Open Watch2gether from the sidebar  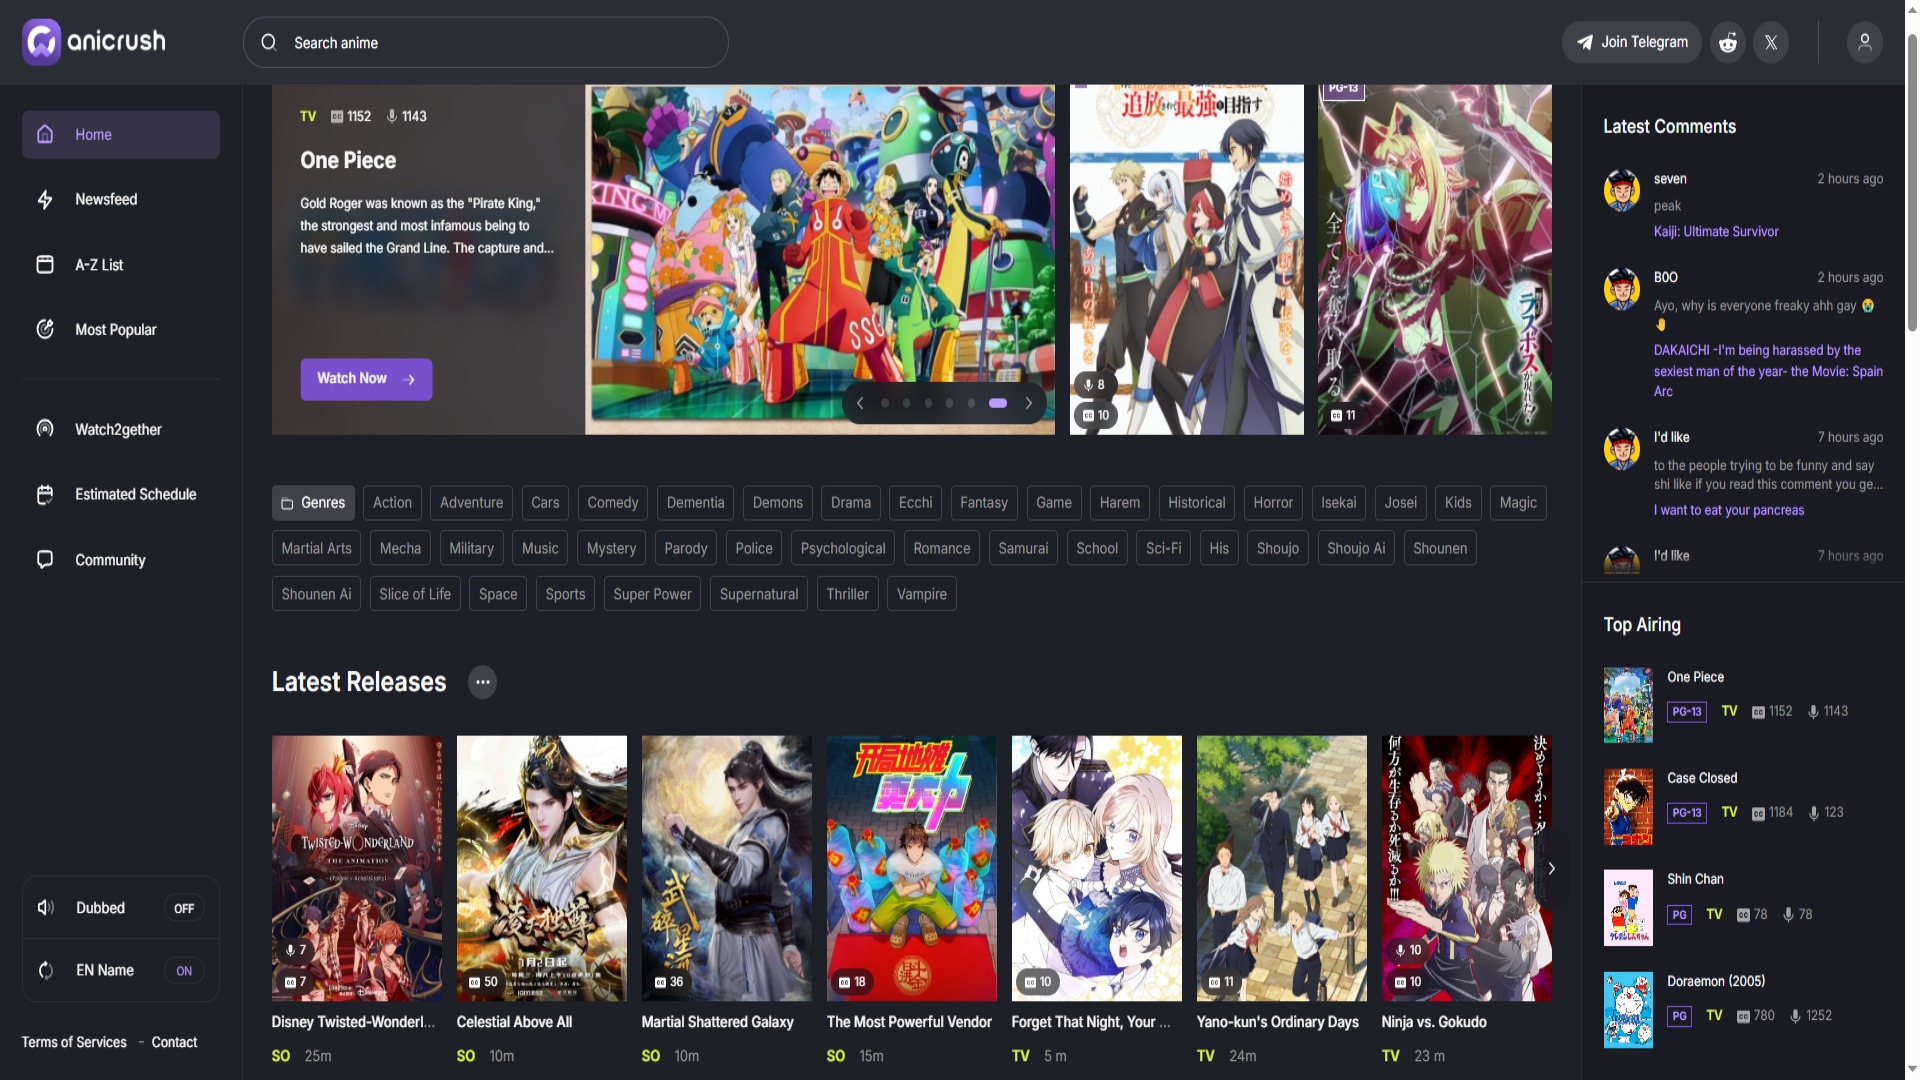117,429
